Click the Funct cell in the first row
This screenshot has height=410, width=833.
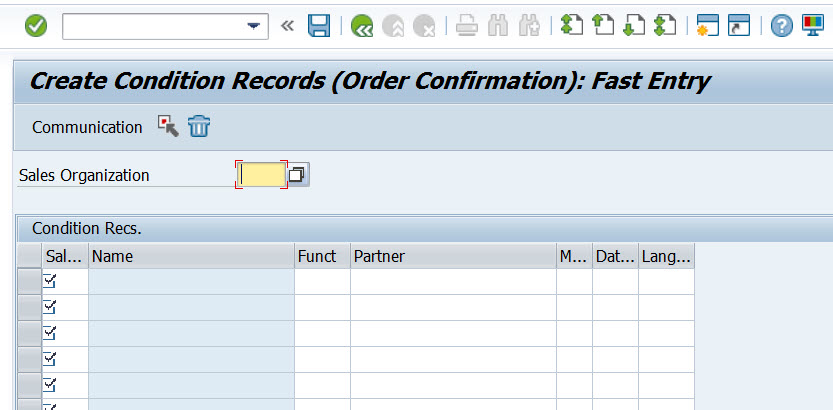[322, 281]
